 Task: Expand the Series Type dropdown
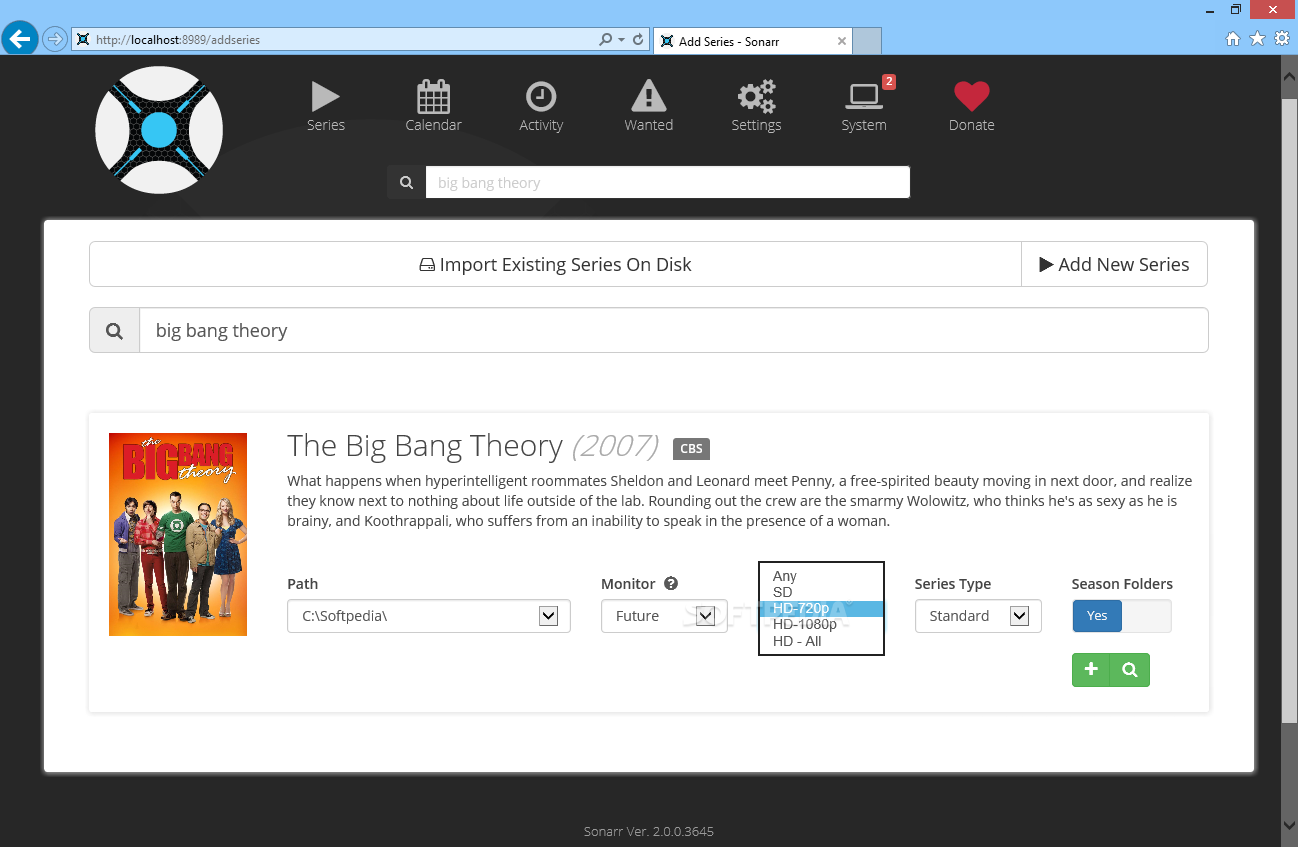[x=1019, y=616]
